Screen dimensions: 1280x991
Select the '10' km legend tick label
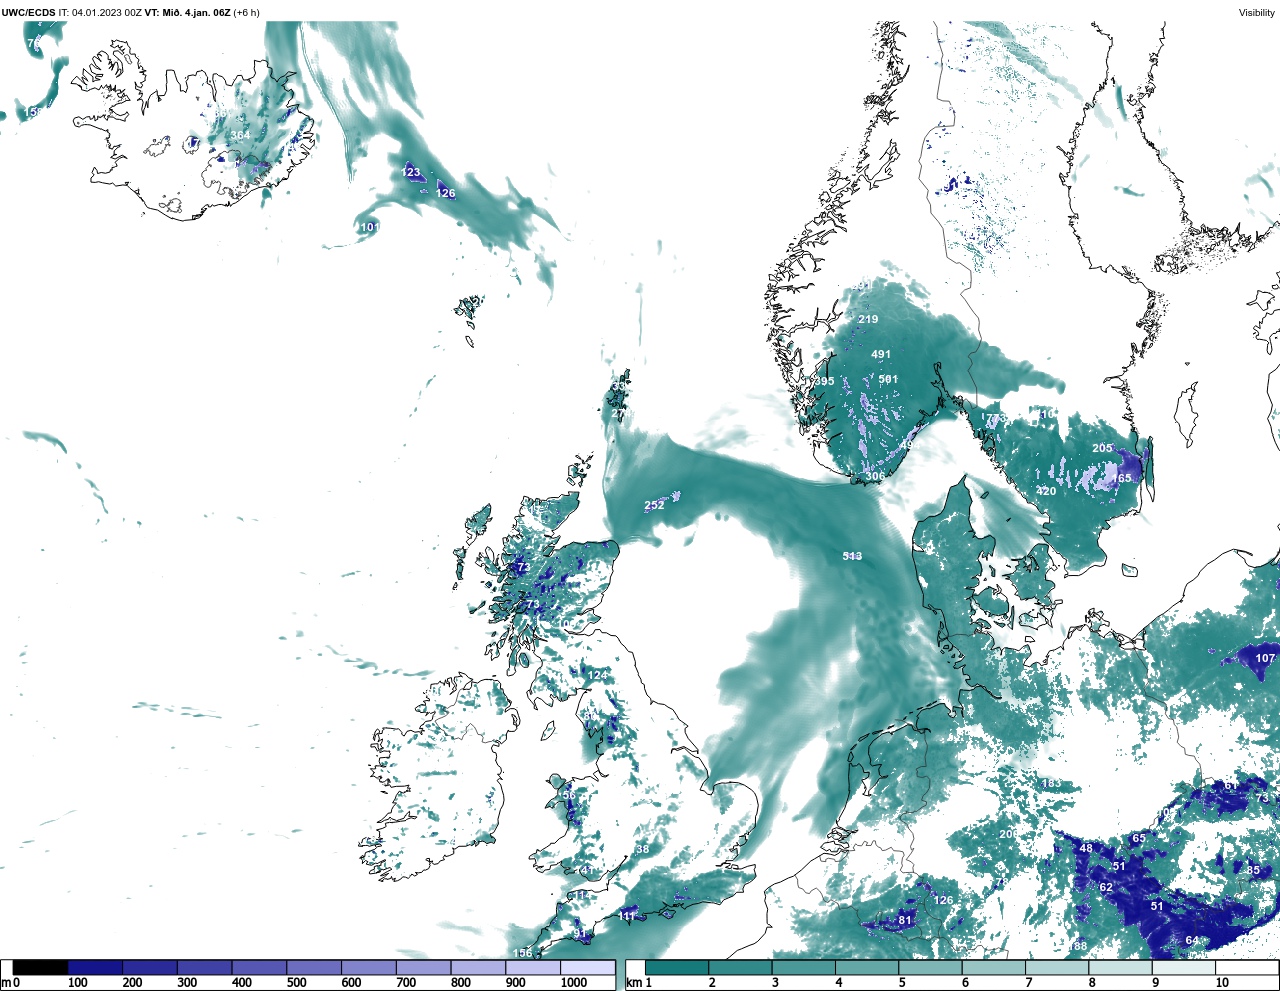[1223, 983]
